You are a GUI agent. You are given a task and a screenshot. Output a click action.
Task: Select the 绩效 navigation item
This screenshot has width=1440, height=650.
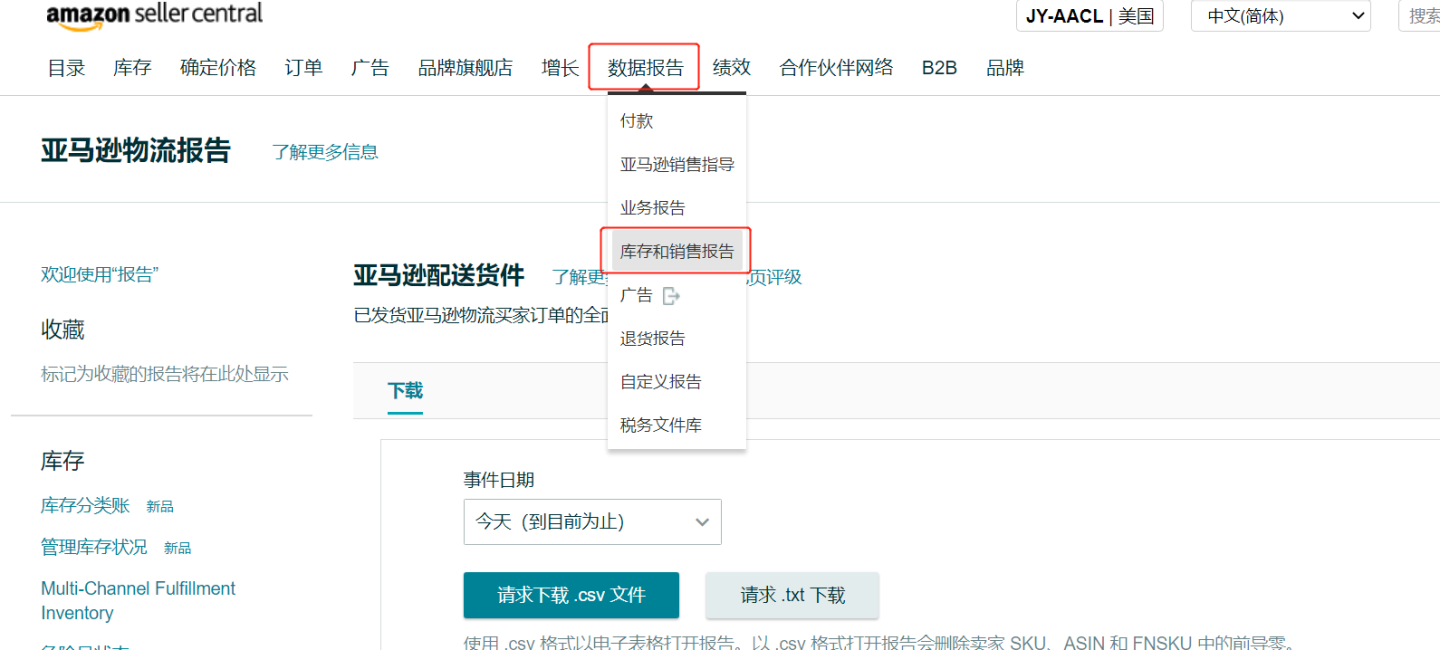pos(732,67)
